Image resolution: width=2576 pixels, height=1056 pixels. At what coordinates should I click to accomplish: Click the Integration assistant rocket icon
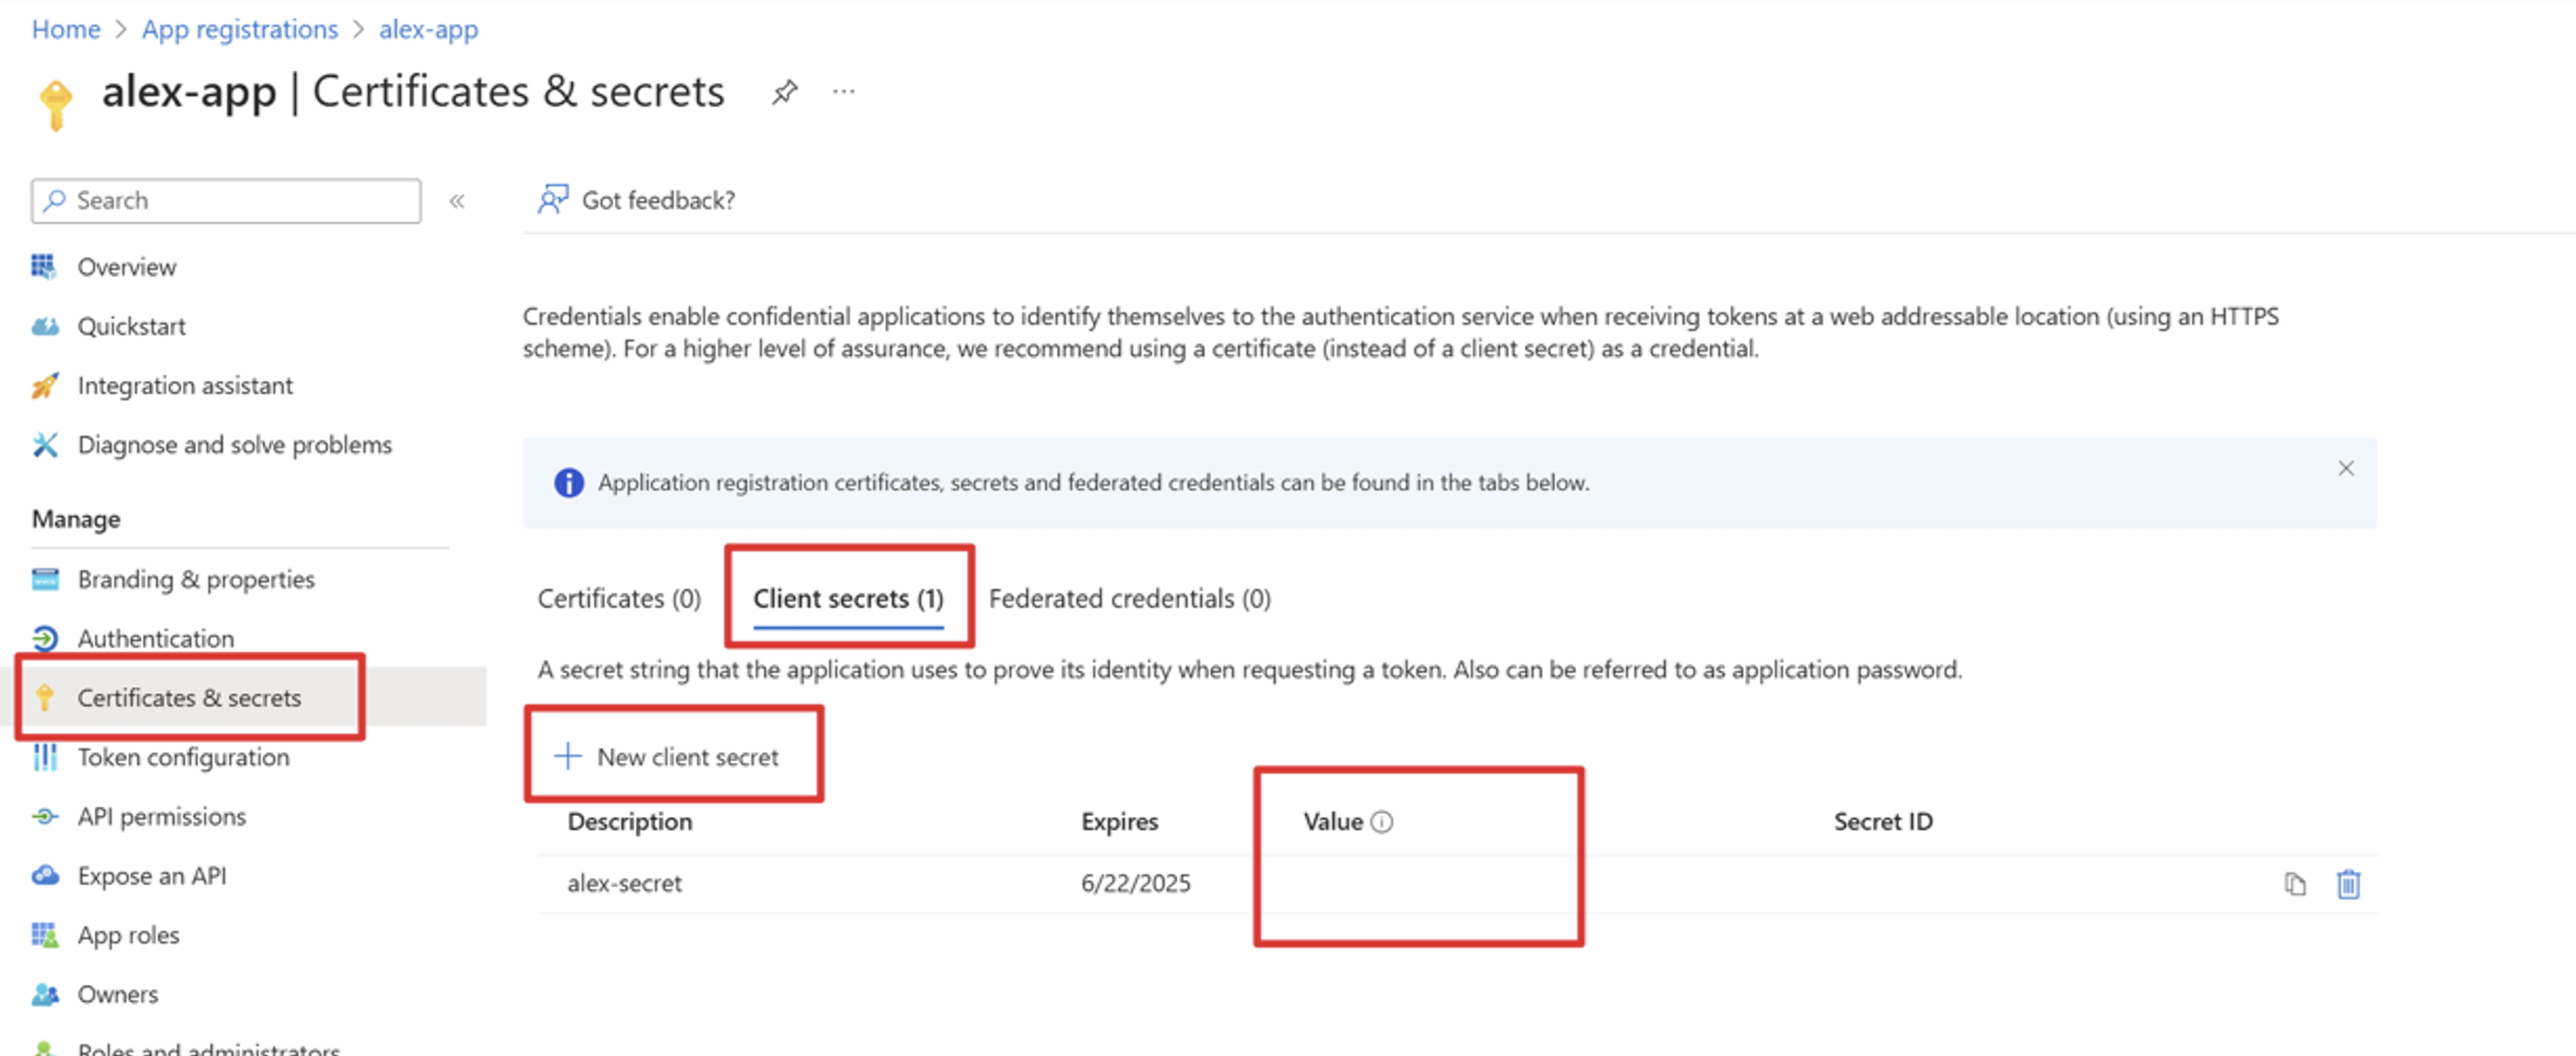[44, 385]
